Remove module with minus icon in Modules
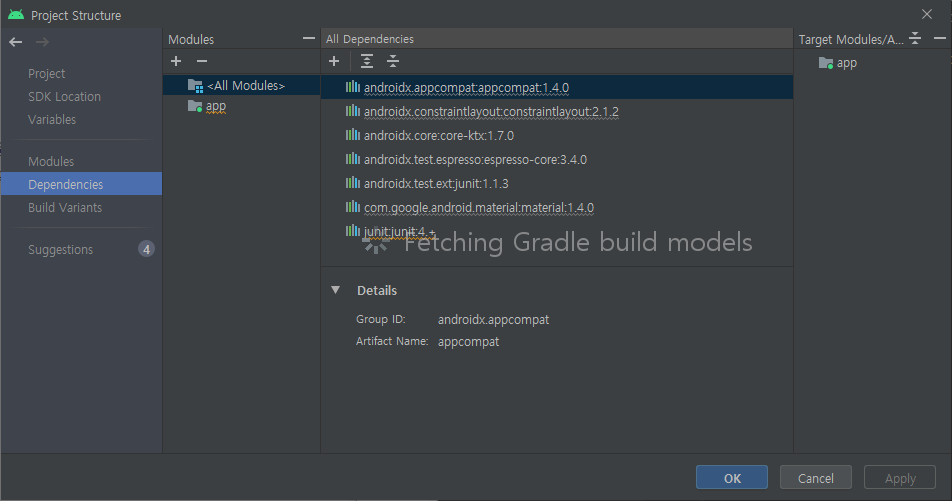Screen dimensions: 952x501 (x=202, y=61)
